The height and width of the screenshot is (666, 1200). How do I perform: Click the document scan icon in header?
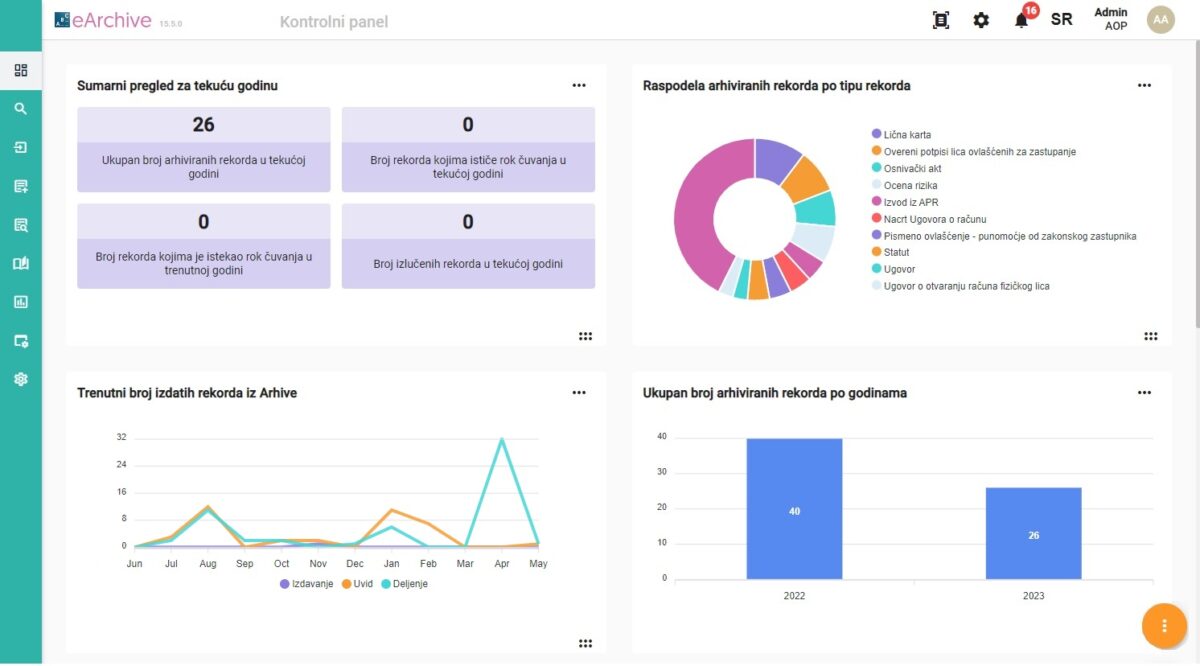click(x=940, y=20)
